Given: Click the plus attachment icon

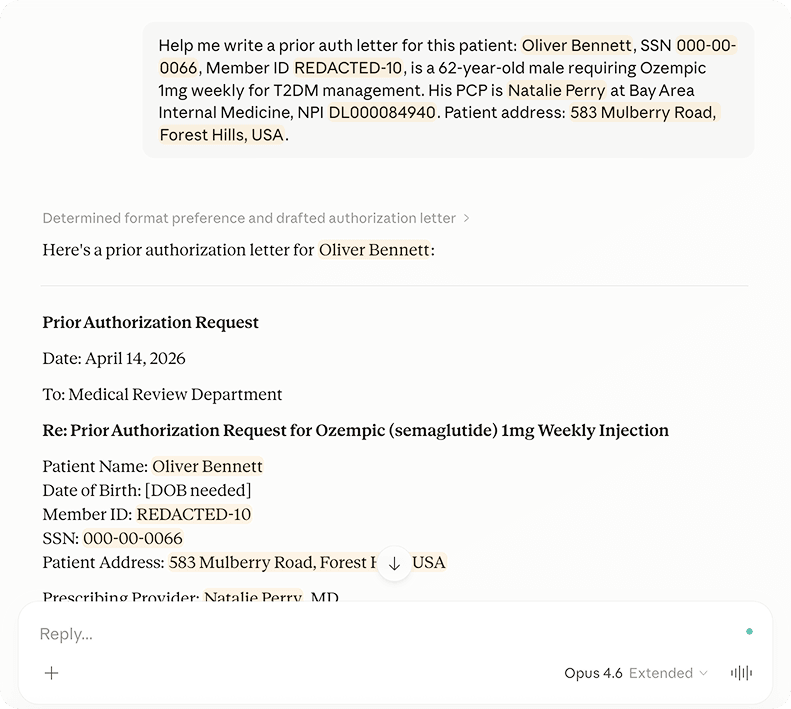Looking at the screenshot, I should pyautogui.click(x=52, y=673).
